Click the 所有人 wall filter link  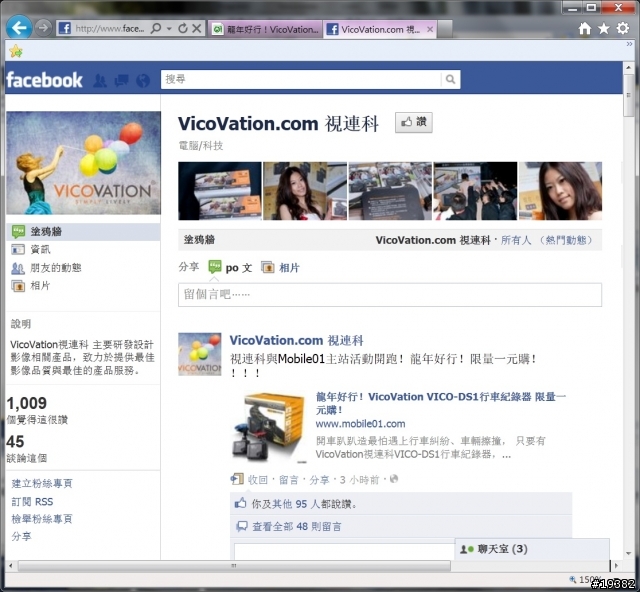tap(516, 240)
